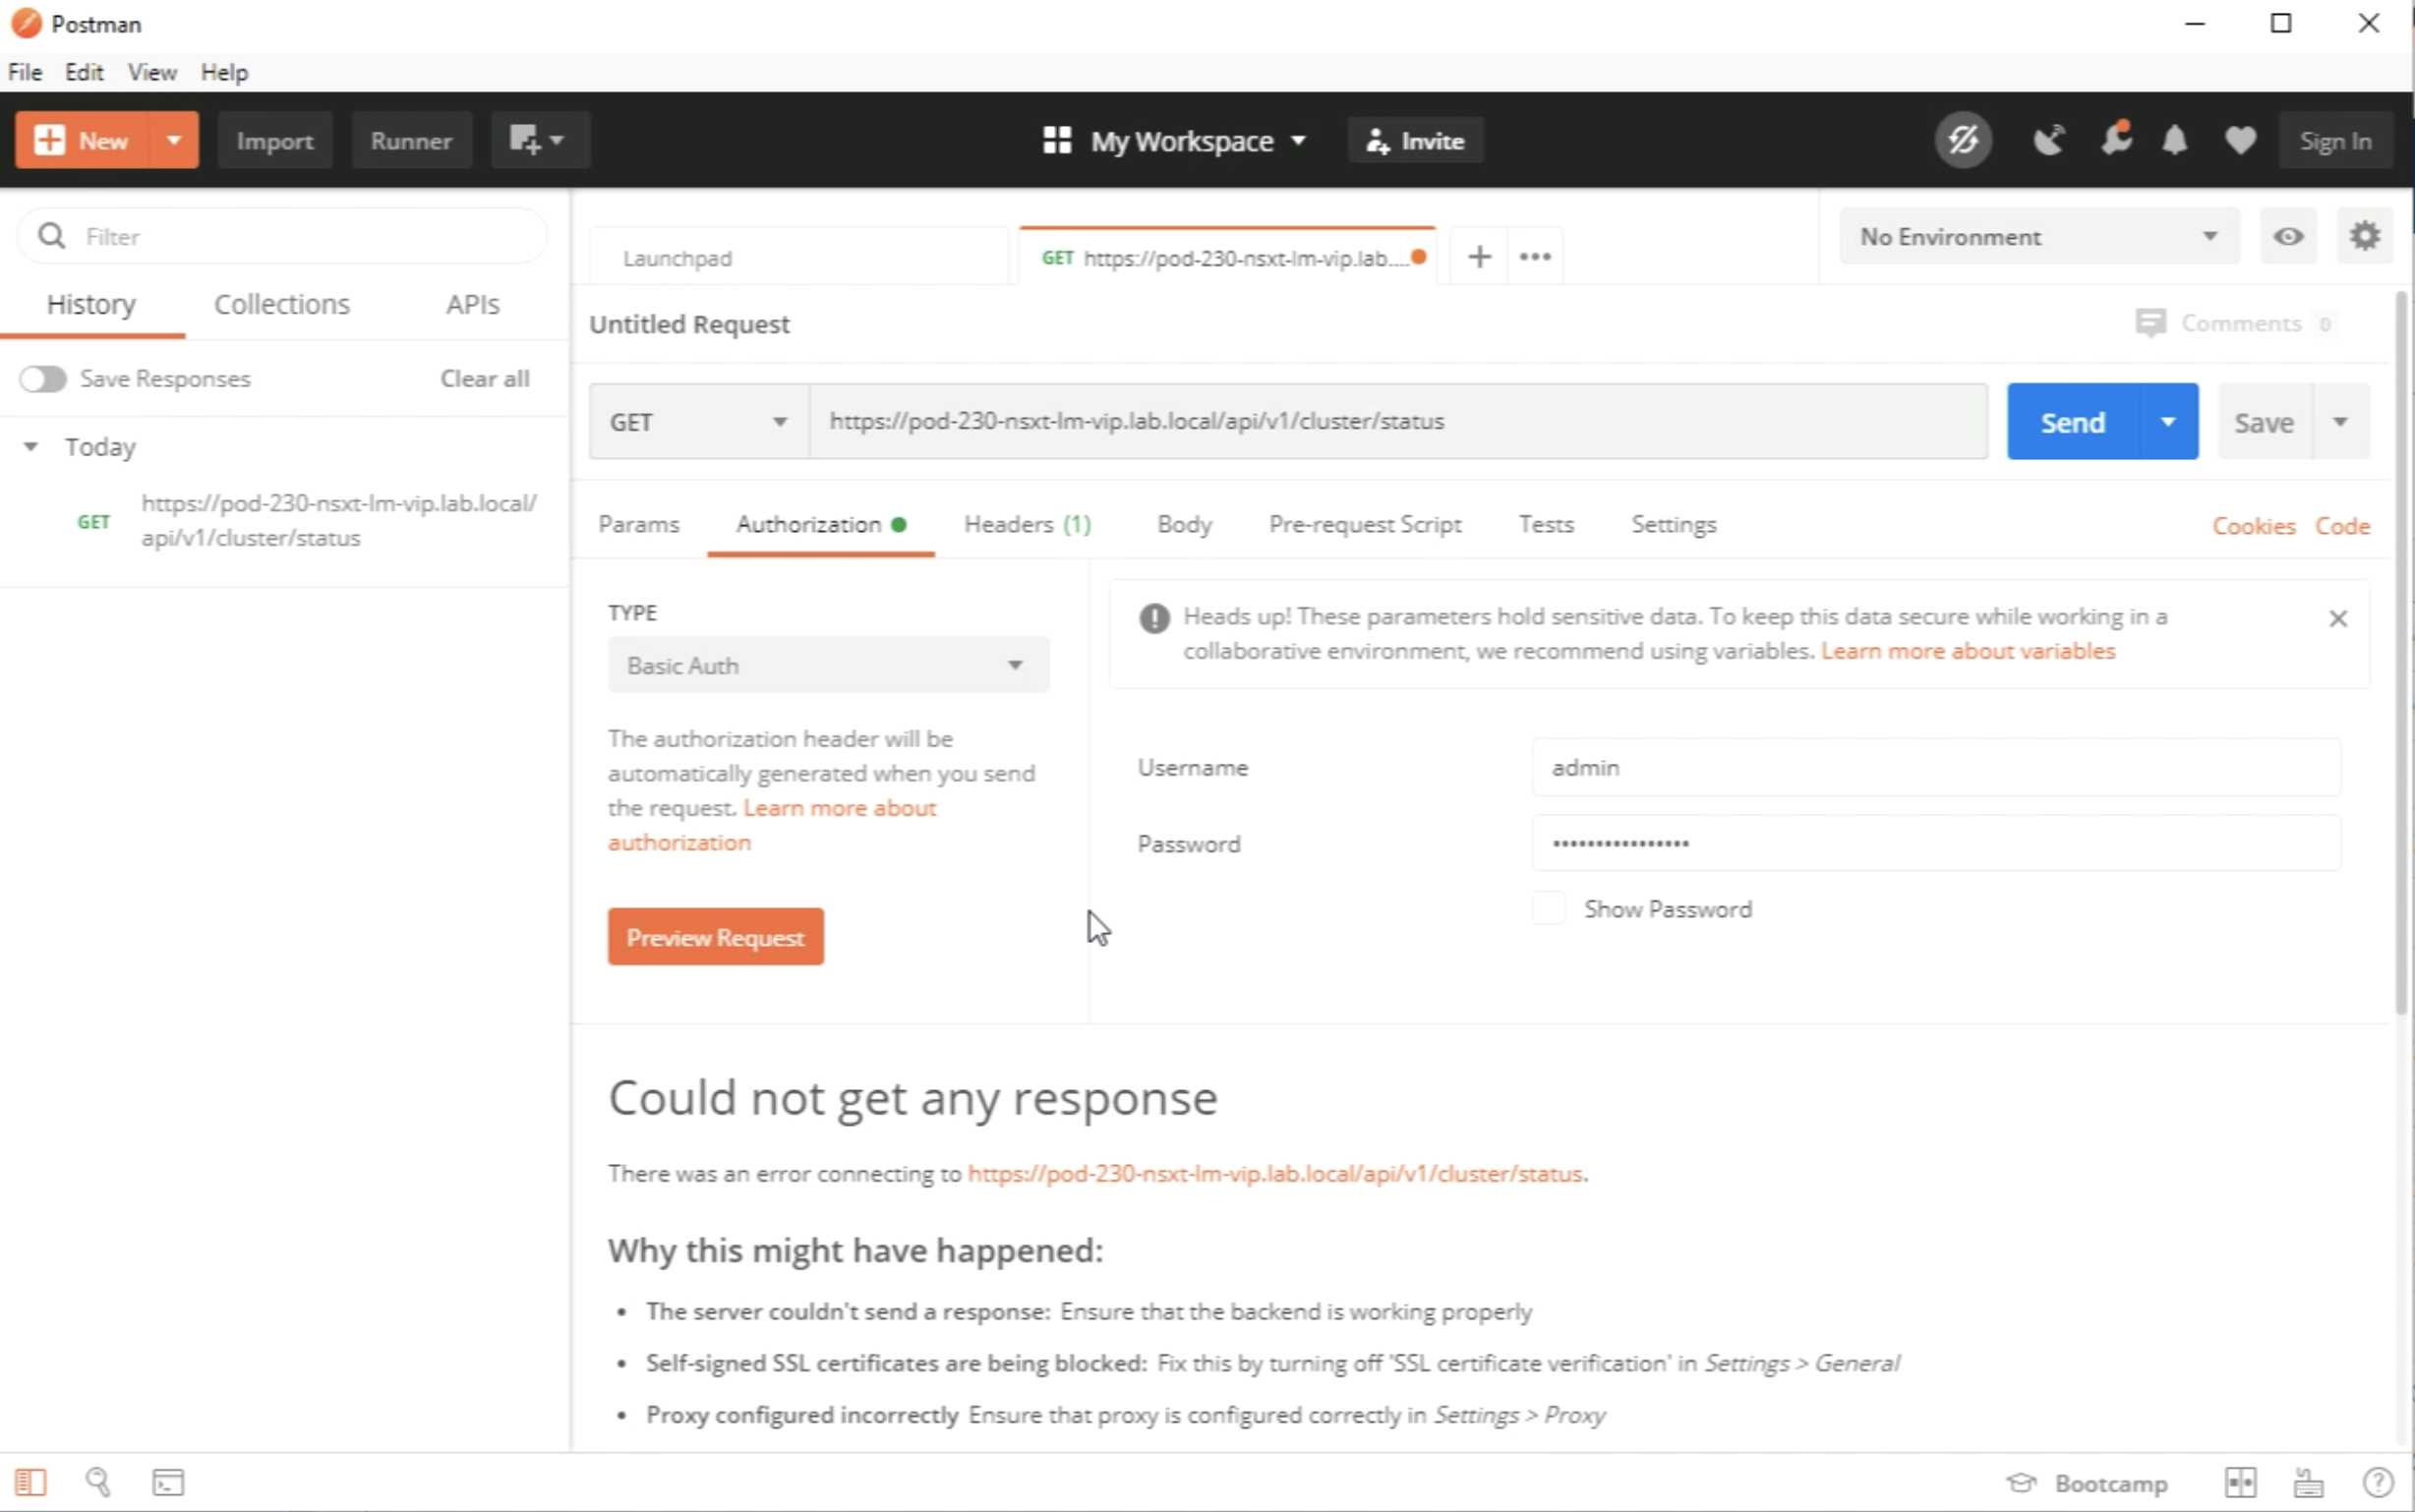Switch to the Collections tab
Screen dimensions: 2415x1512
282,305
